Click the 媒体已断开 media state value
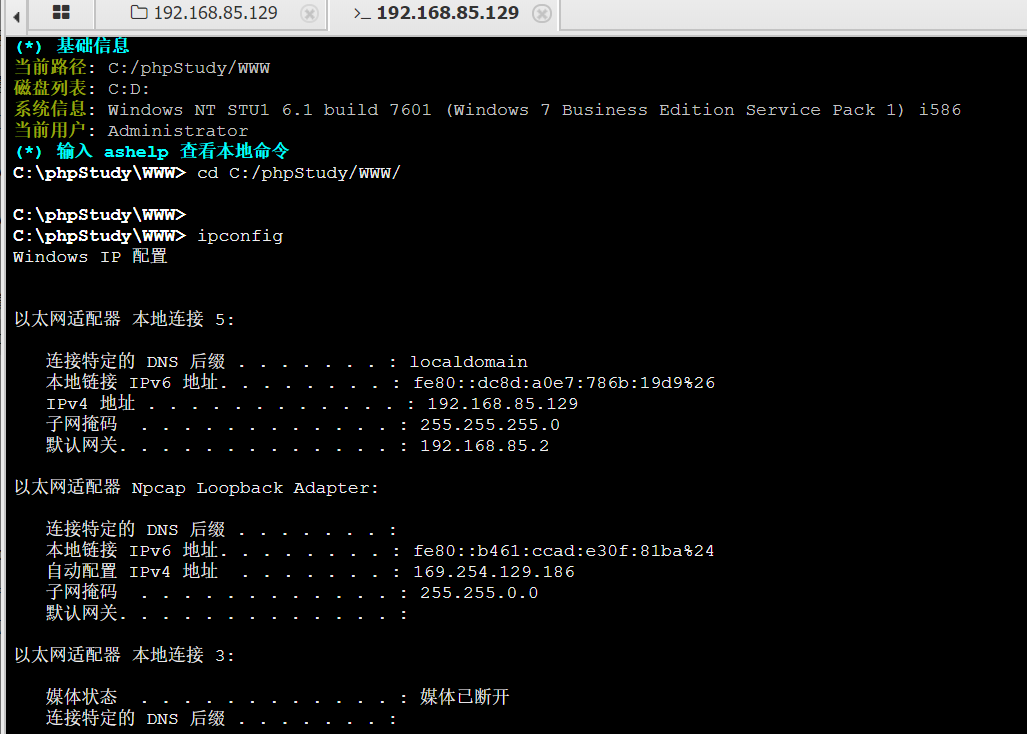Screen dimensions: 1027x734 click(464, 697)
